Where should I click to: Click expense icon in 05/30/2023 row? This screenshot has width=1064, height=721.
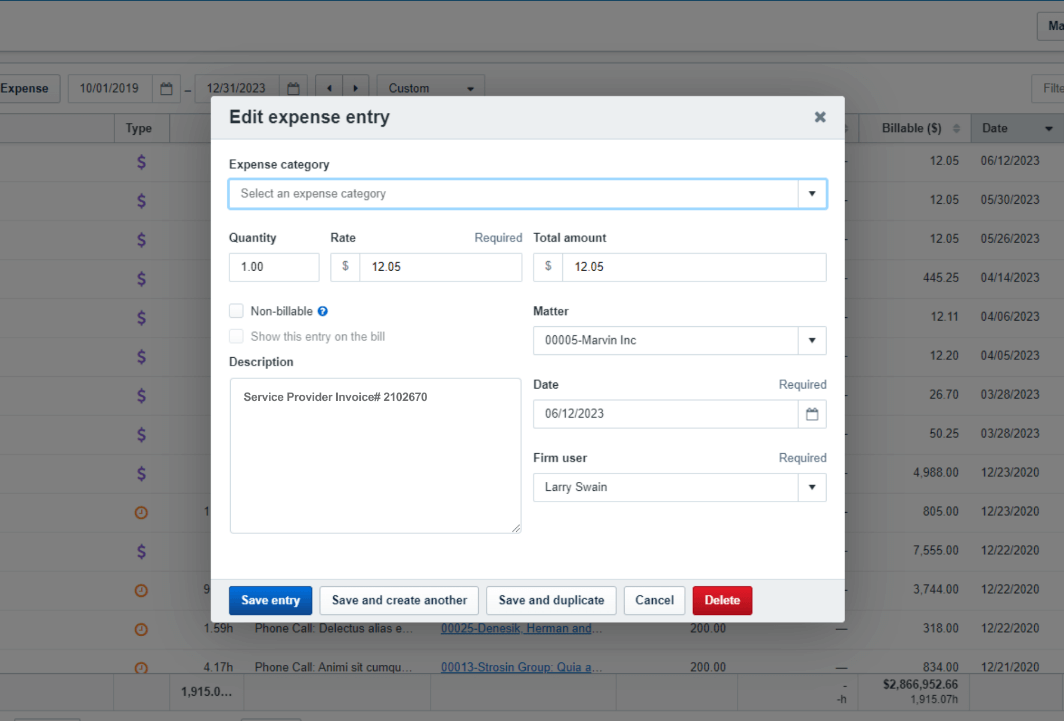(x=141, y=201)
